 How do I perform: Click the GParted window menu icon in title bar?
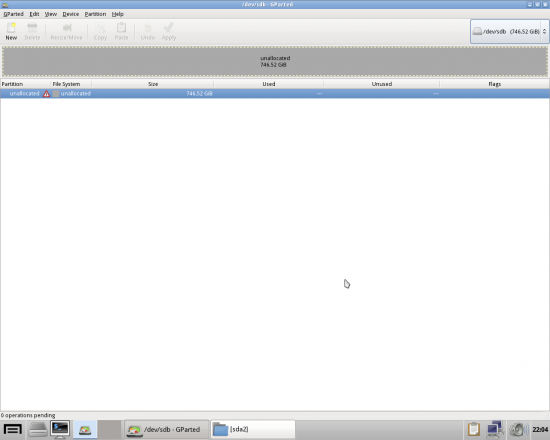pos(5,5)
